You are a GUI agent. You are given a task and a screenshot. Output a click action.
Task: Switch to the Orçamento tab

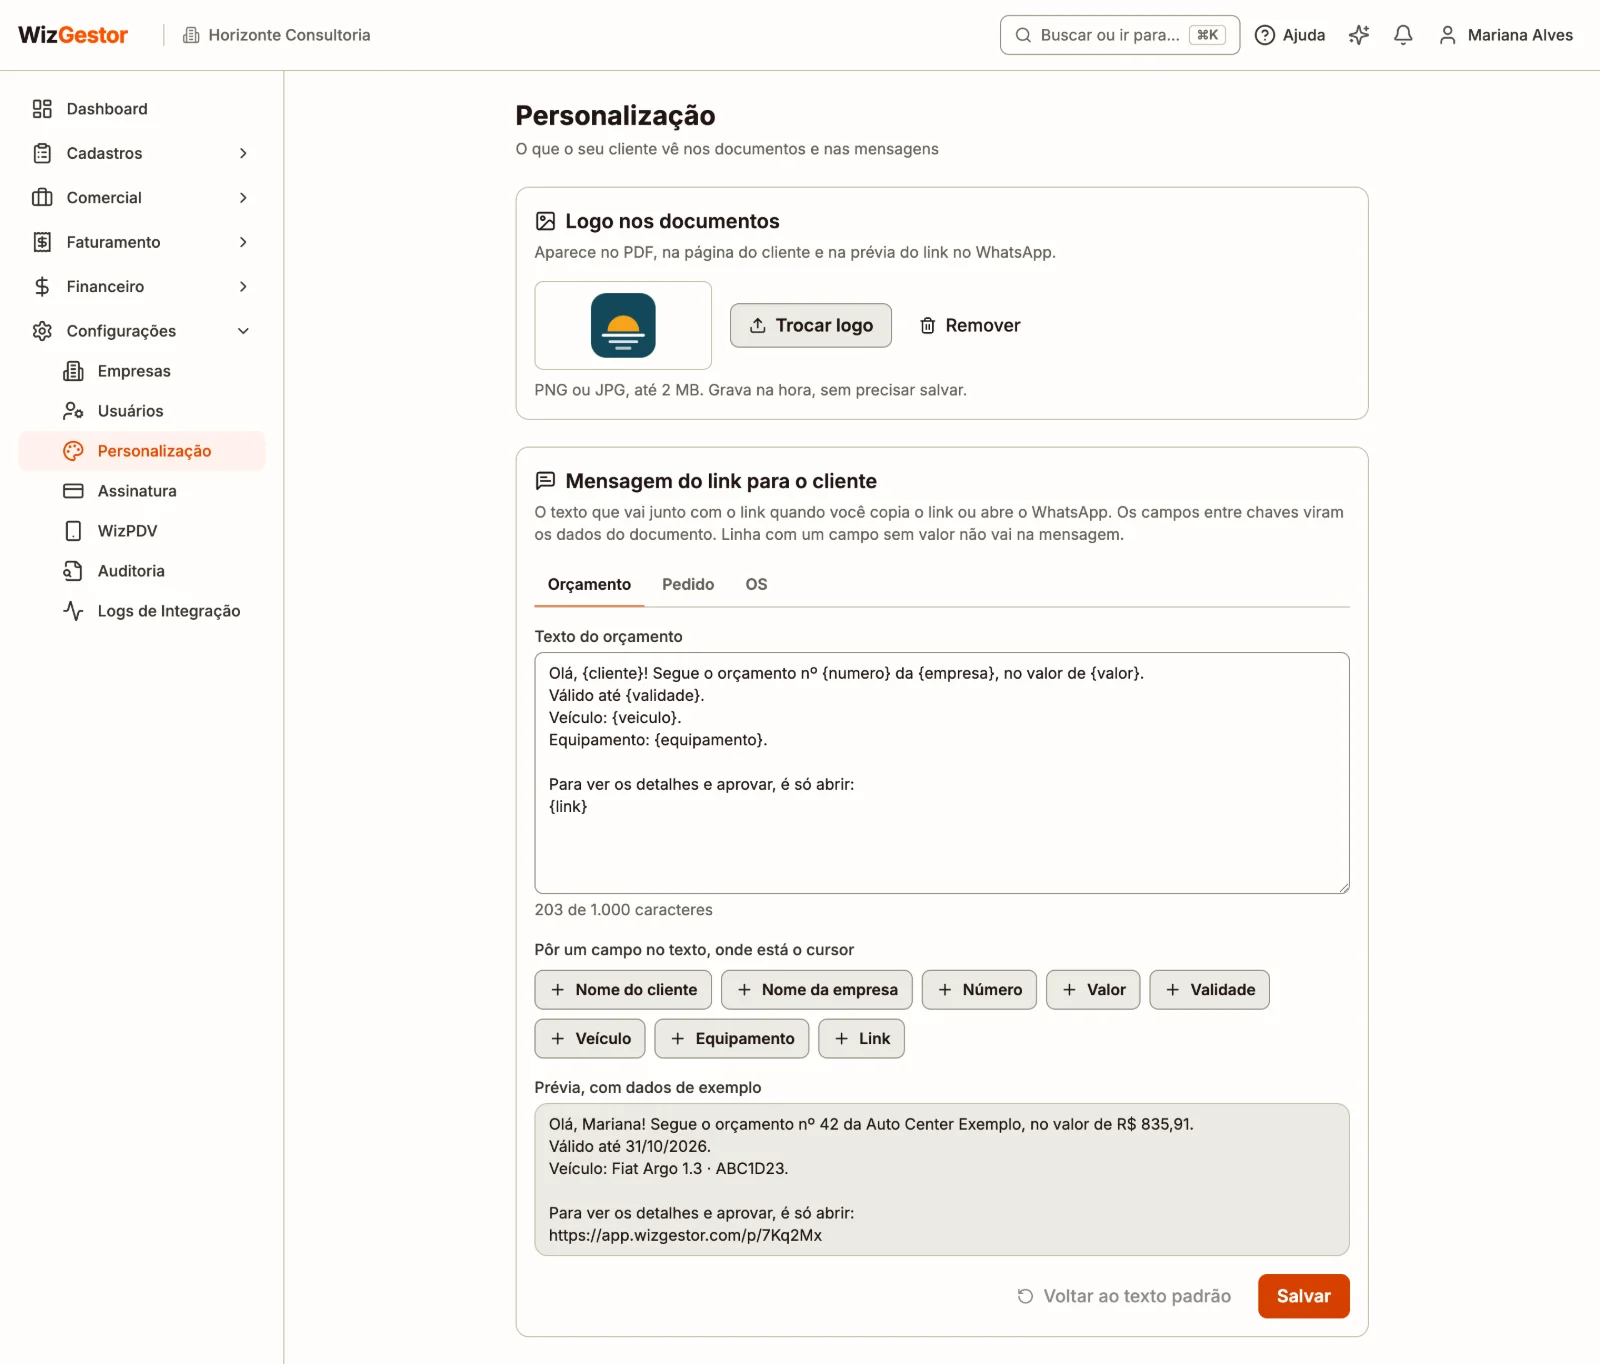tap(589, 585)
